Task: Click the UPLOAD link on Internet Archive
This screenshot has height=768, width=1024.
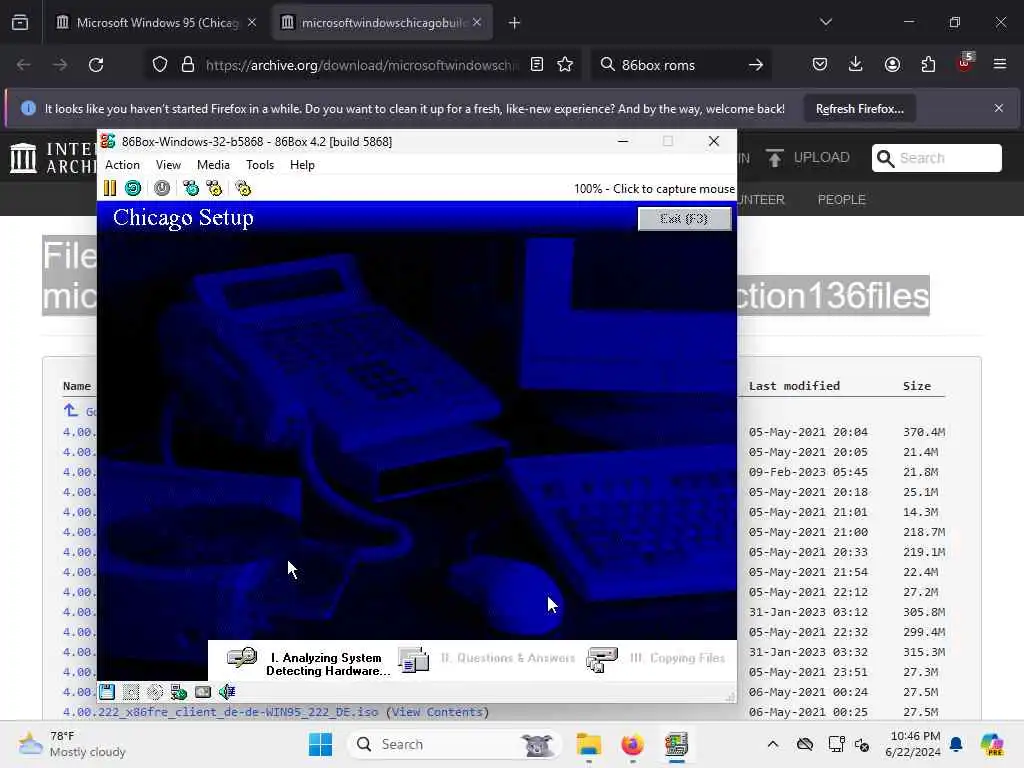Action: click(808, 158)
